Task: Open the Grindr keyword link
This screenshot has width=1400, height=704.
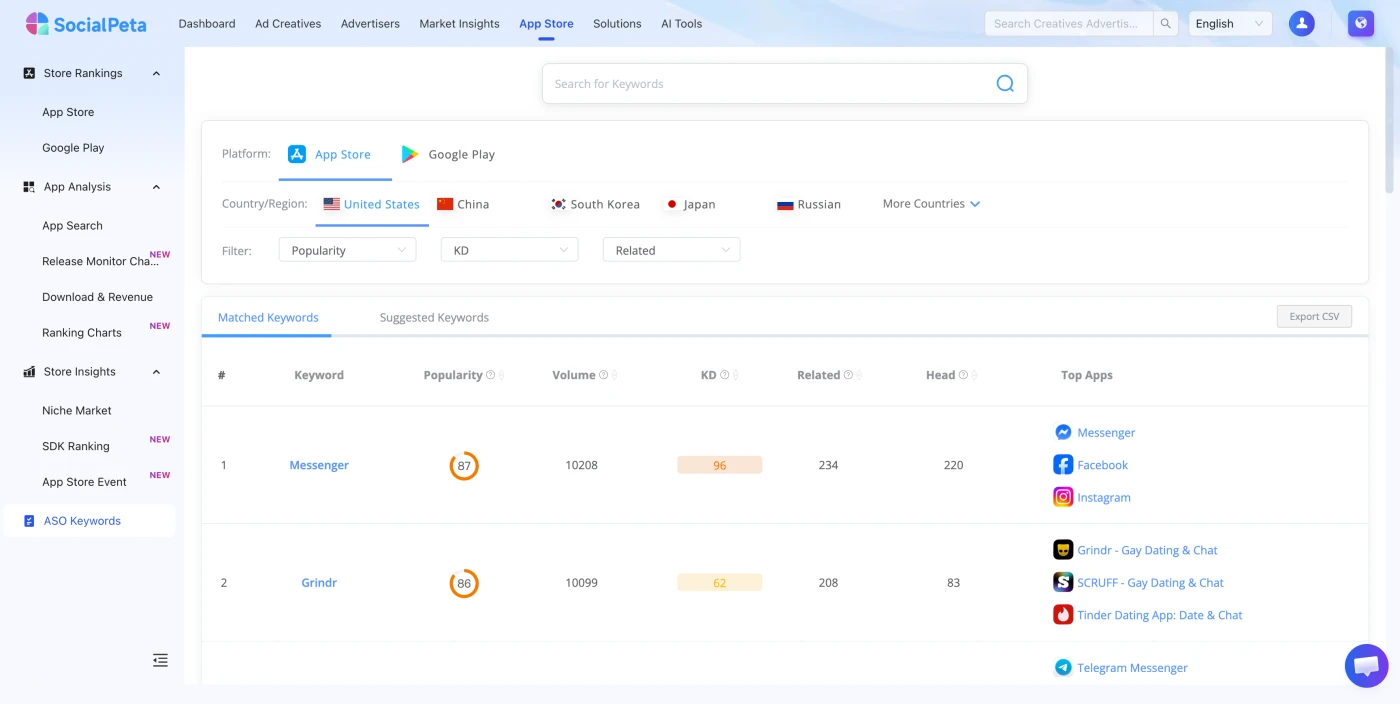Action: click(319, 583)
